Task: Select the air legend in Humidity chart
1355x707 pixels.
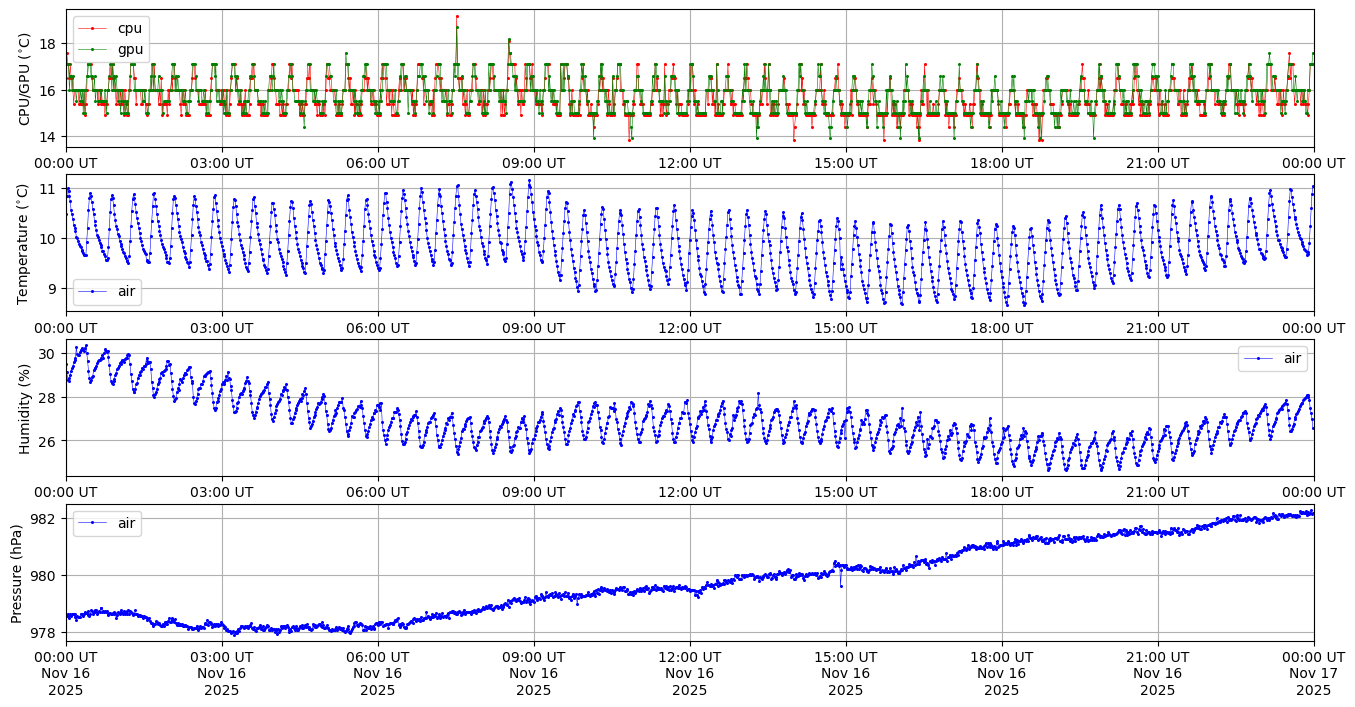Action: click(x=1272, y=358)
